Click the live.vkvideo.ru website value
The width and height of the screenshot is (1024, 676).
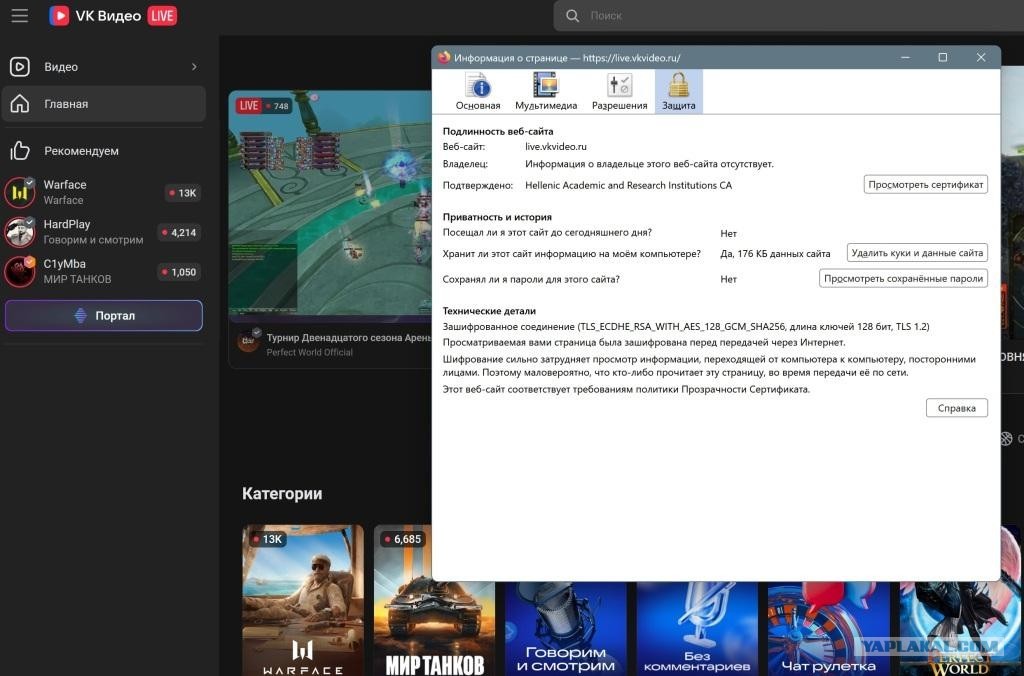556,146
